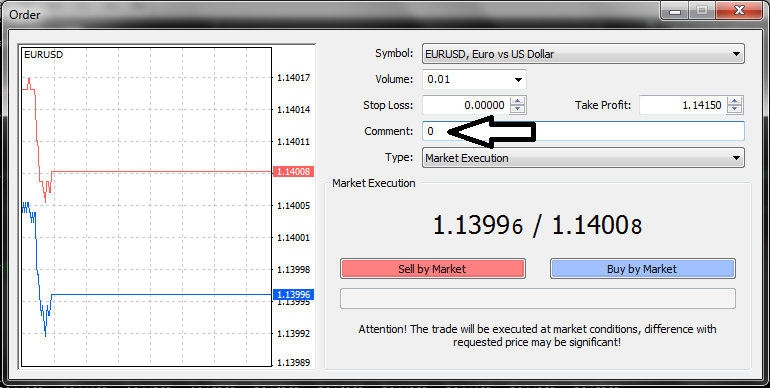
Task: Open the Type dropdown set to Market Execution
Action: (583, 158)
